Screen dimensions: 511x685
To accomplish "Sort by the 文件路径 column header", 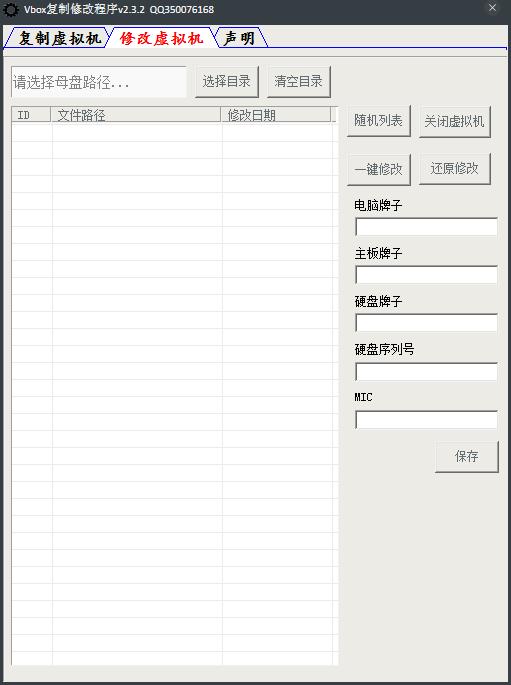I will click(136, 115).
